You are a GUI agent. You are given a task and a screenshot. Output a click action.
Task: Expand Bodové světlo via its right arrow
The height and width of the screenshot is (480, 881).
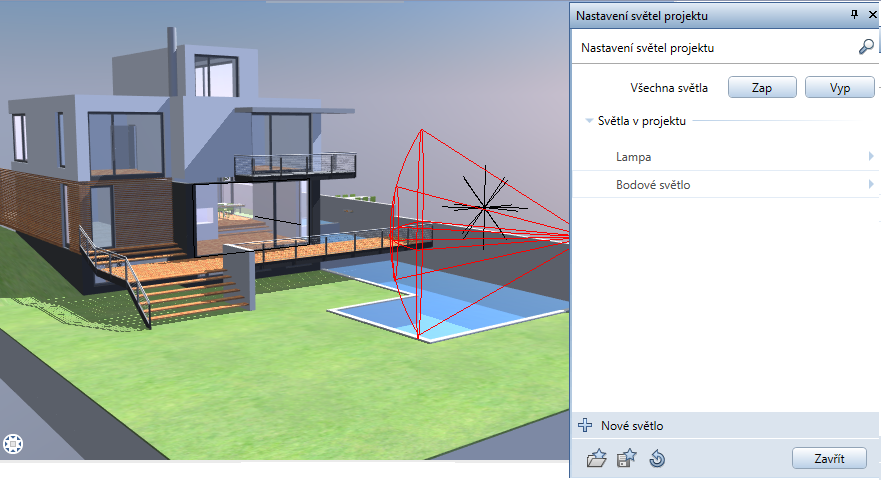coord(871,185)
